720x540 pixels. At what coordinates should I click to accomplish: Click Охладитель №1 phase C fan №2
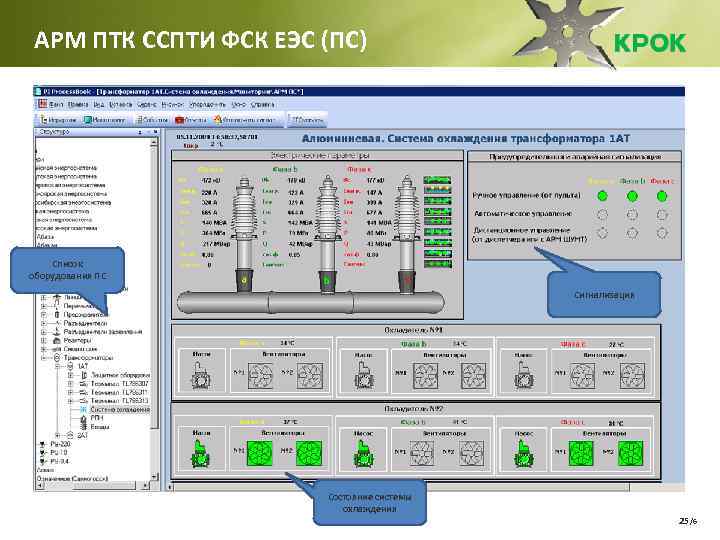coord(632,376)
